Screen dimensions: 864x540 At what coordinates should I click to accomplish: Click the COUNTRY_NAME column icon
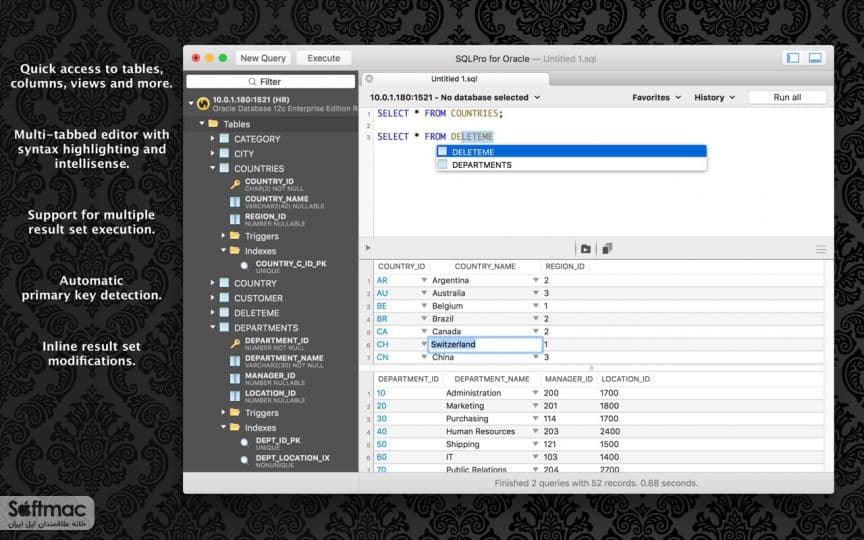click(235, 202)
